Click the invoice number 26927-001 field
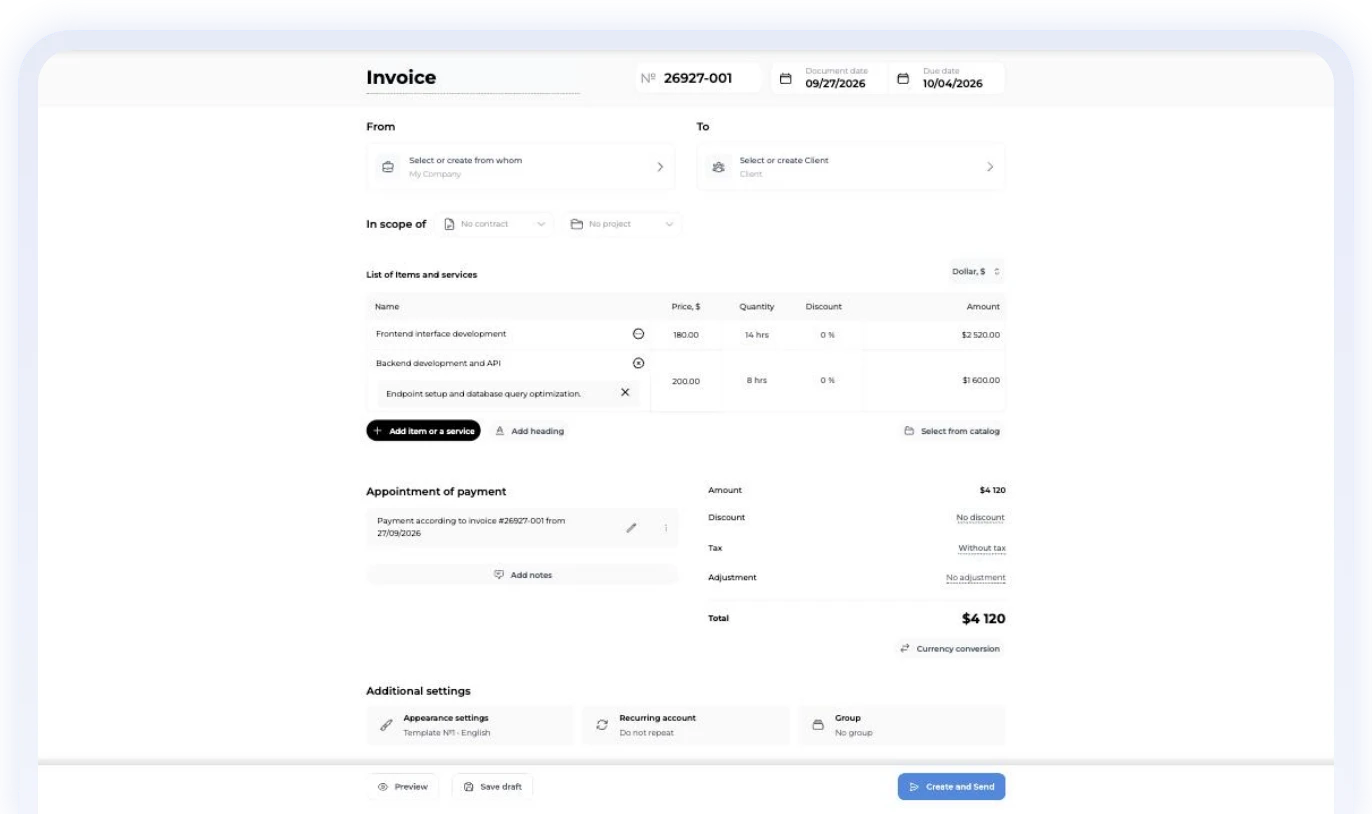Image resolution: width=1372 pixels, height=814 pixels. click(699, 79)
